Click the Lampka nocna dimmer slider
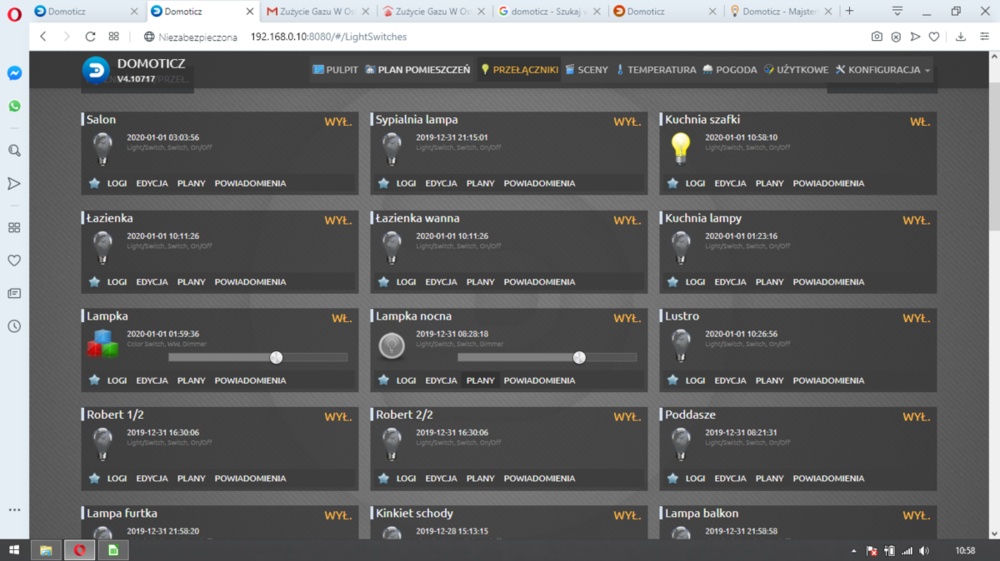Screen dimensions: 1000x561 coord(546,357)
